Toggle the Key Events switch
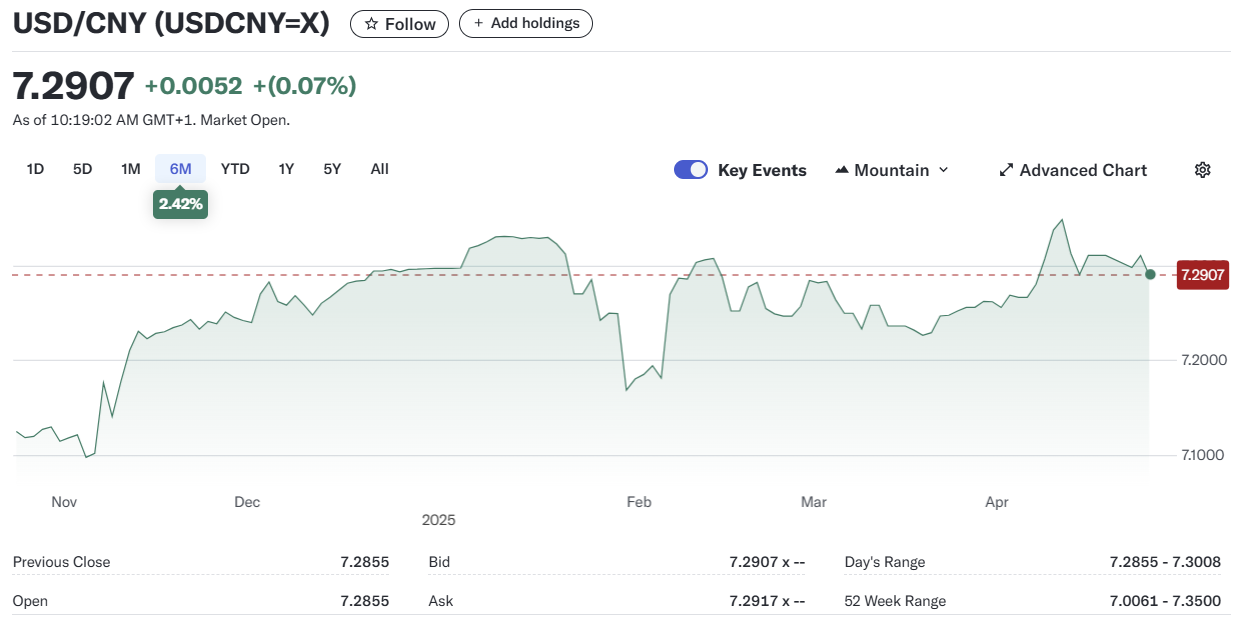1244x619 pixels. 691,170
